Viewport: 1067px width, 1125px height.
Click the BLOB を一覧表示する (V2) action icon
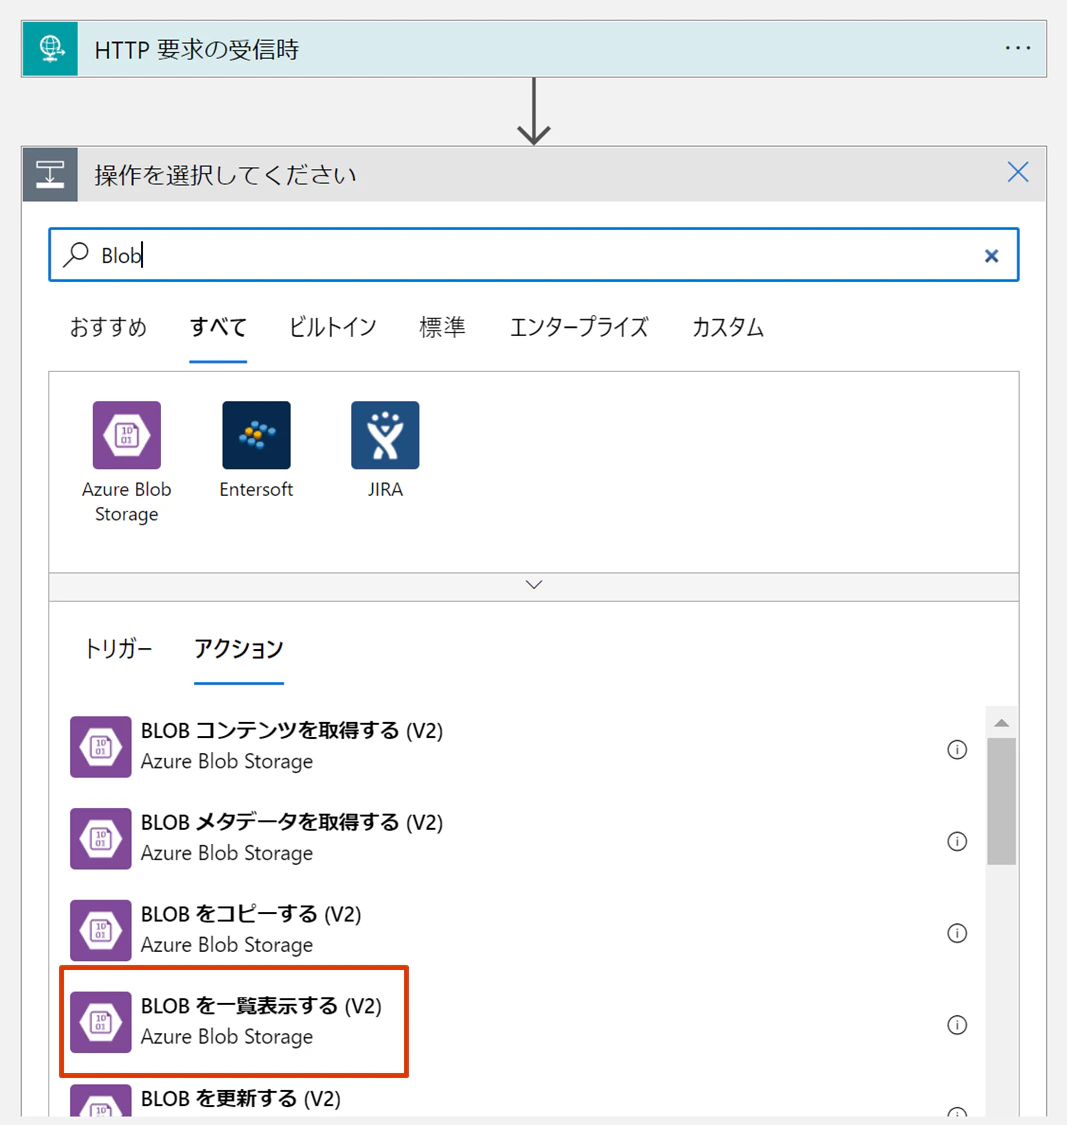tap(100, 1022)
